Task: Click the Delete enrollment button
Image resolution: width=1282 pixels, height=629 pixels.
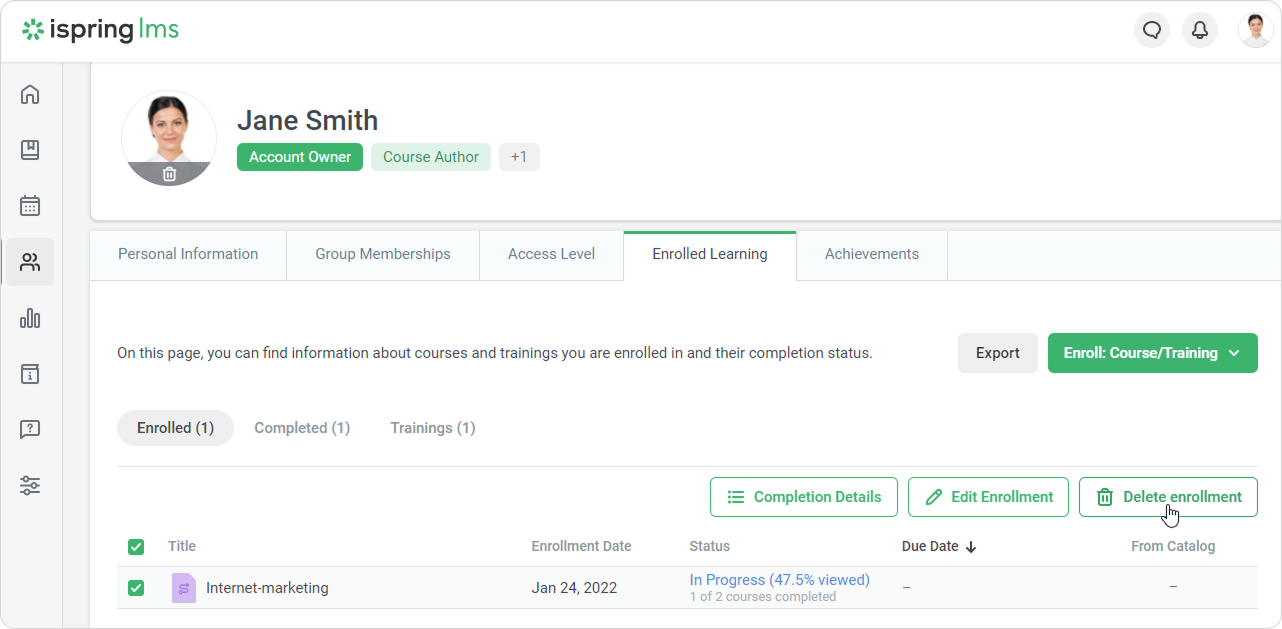Action: tap(1167, 497)
